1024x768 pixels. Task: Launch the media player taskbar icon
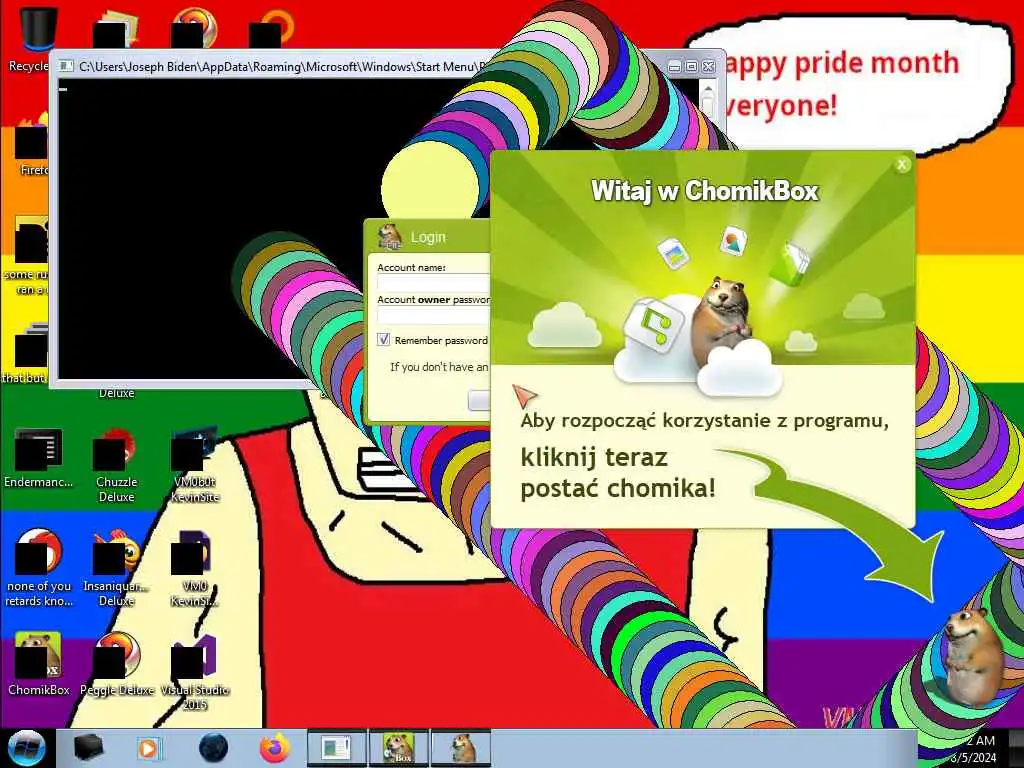coord(149,748)
